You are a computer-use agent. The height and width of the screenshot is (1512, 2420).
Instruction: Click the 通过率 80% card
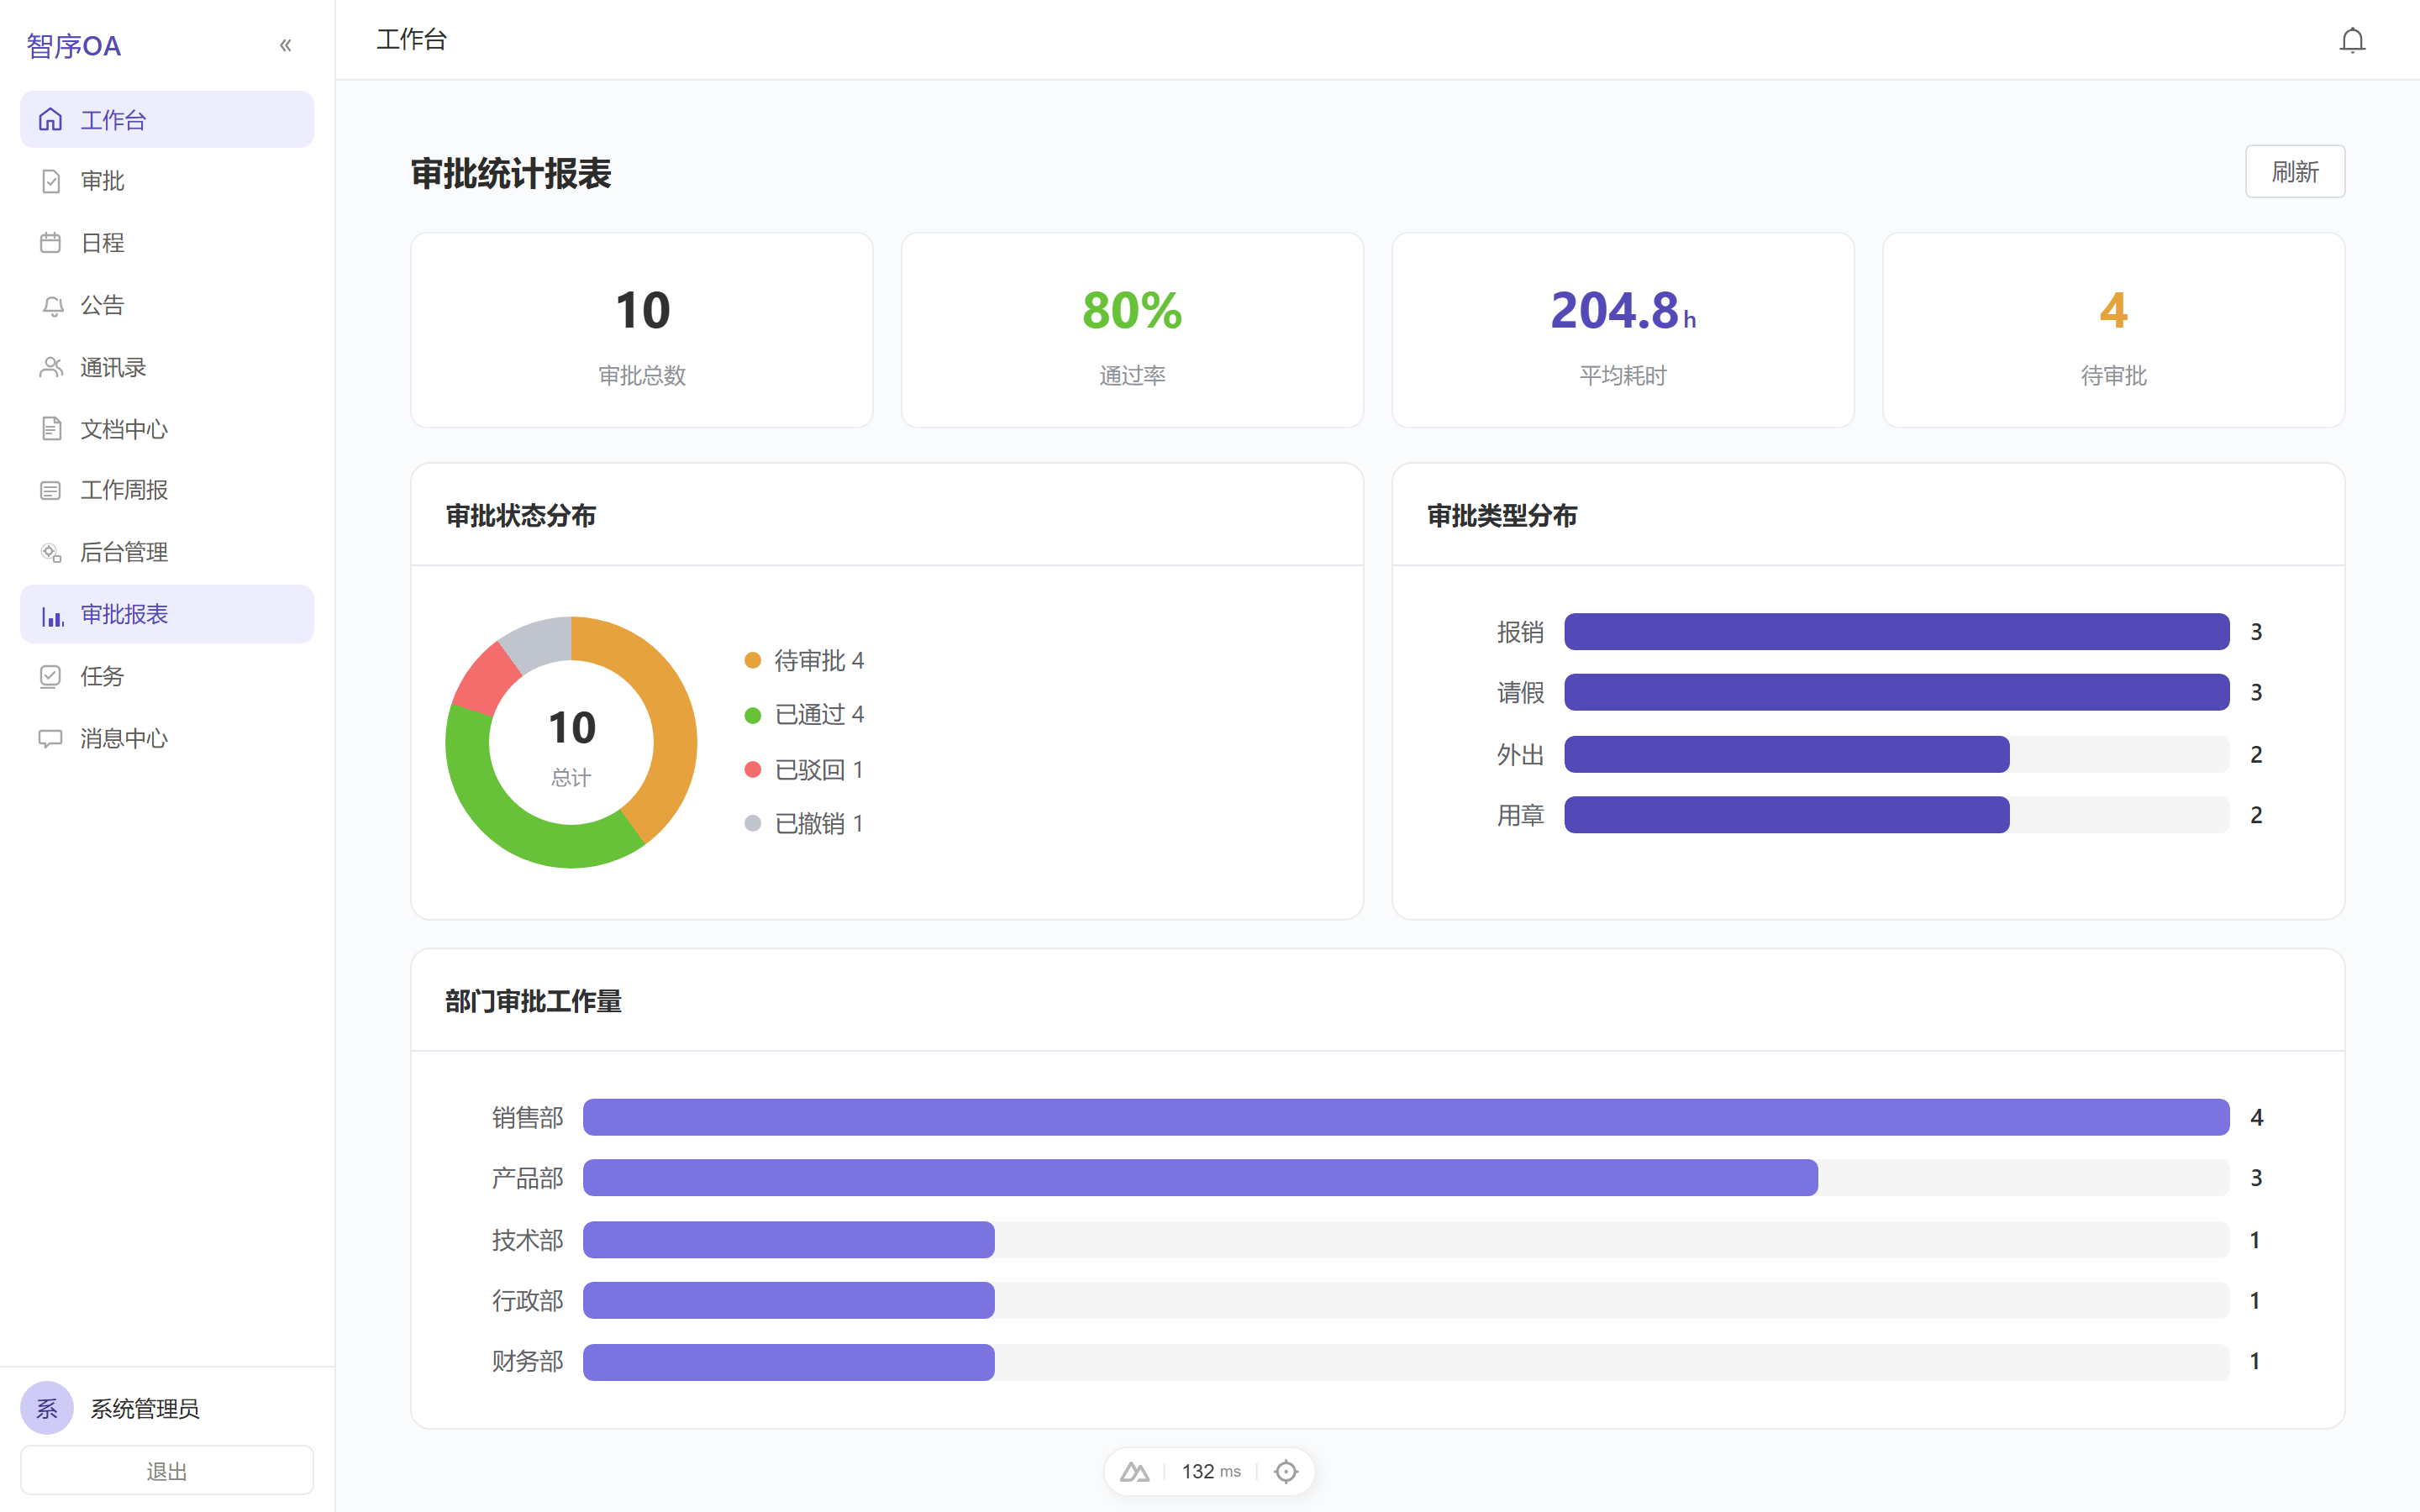(1132, 330)
